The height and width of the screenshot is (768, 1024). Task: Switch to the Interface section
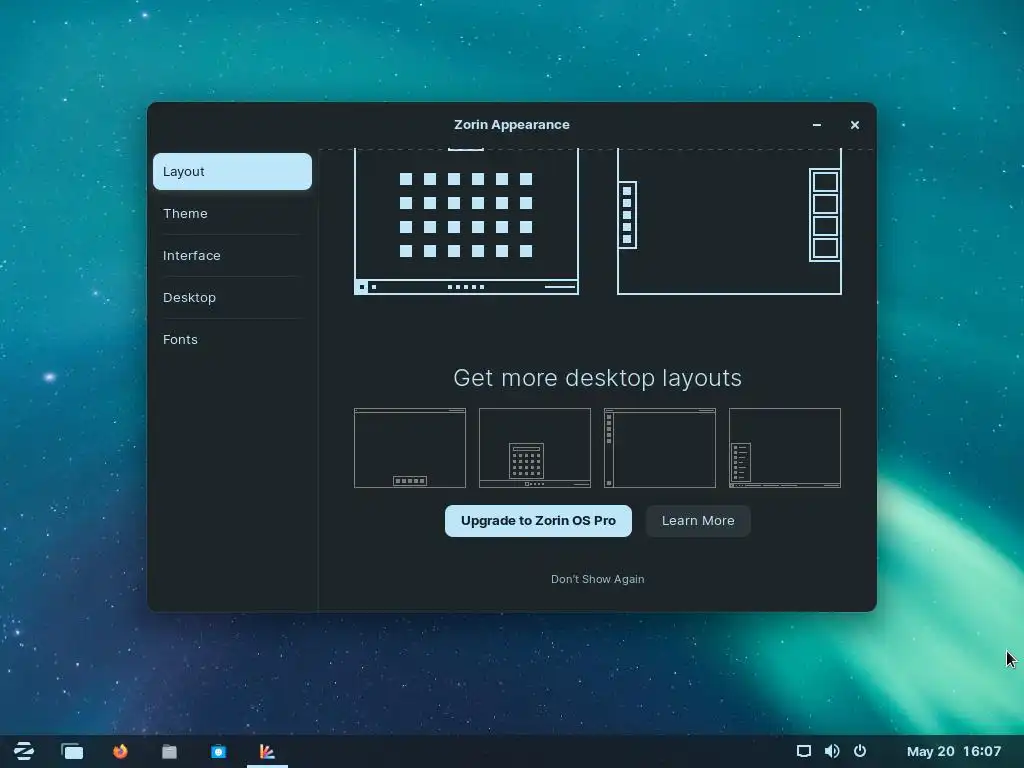(x=232, y=255)
